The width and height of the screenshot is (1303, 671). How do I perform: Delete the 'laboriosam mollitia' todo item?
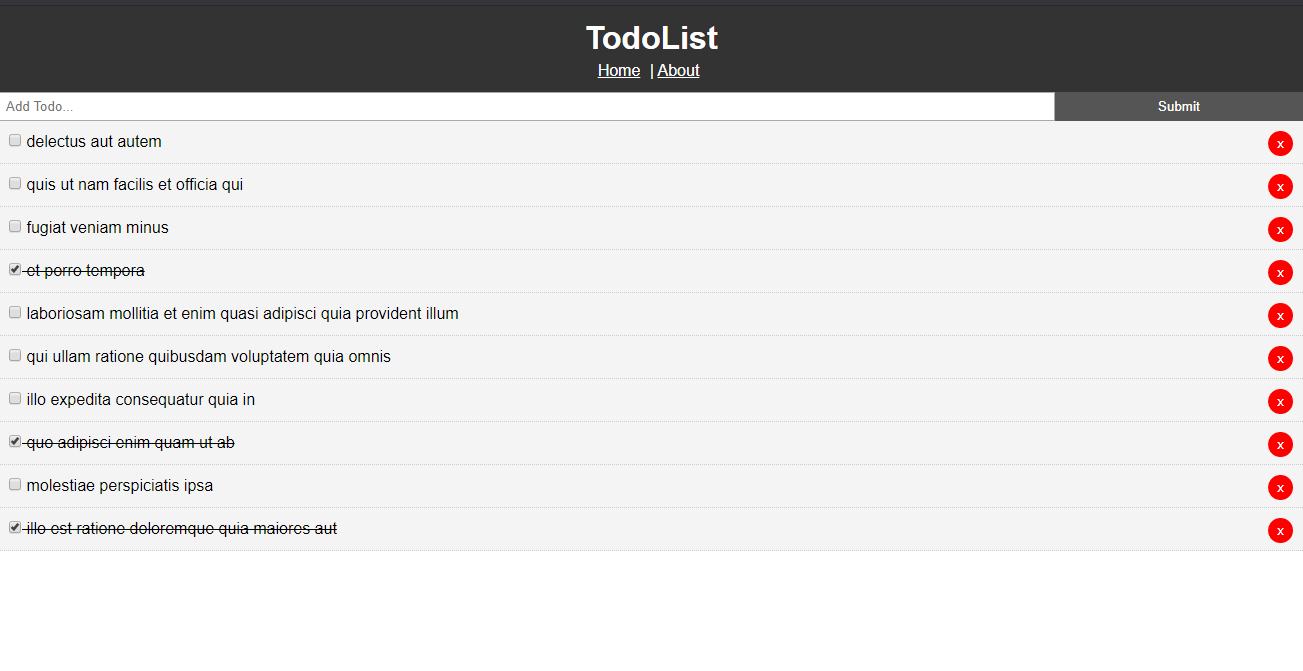tap(1280, 316)
